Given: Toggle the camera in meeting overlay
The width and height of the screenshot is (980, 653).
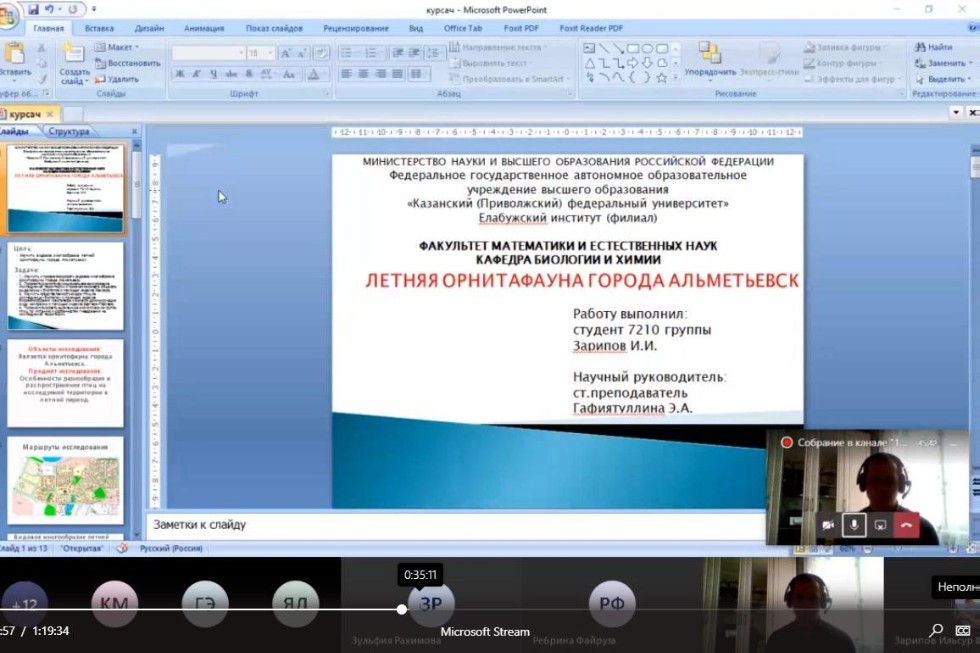Looking at the screenshot, I should tap(827, 524).
